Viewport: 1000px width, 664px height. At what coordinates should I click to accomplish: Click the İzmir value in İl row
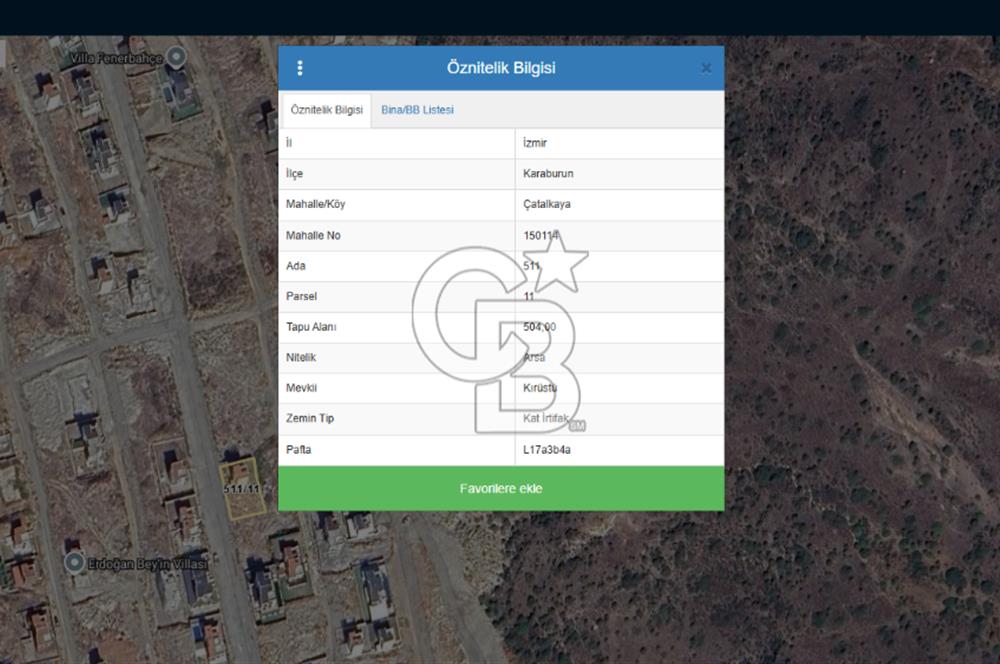pyautogui.click(x=535, y=143)
